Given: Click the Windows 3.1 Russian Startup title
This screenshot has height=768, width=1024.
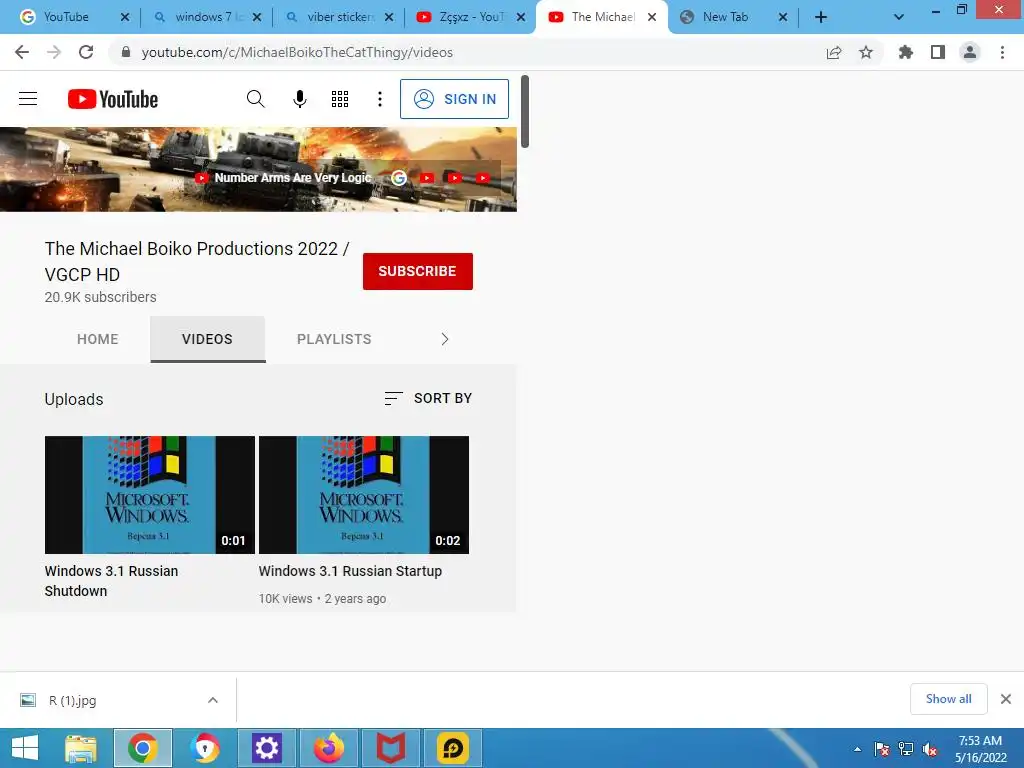Looking at the screenshot, I should point(350,571).
